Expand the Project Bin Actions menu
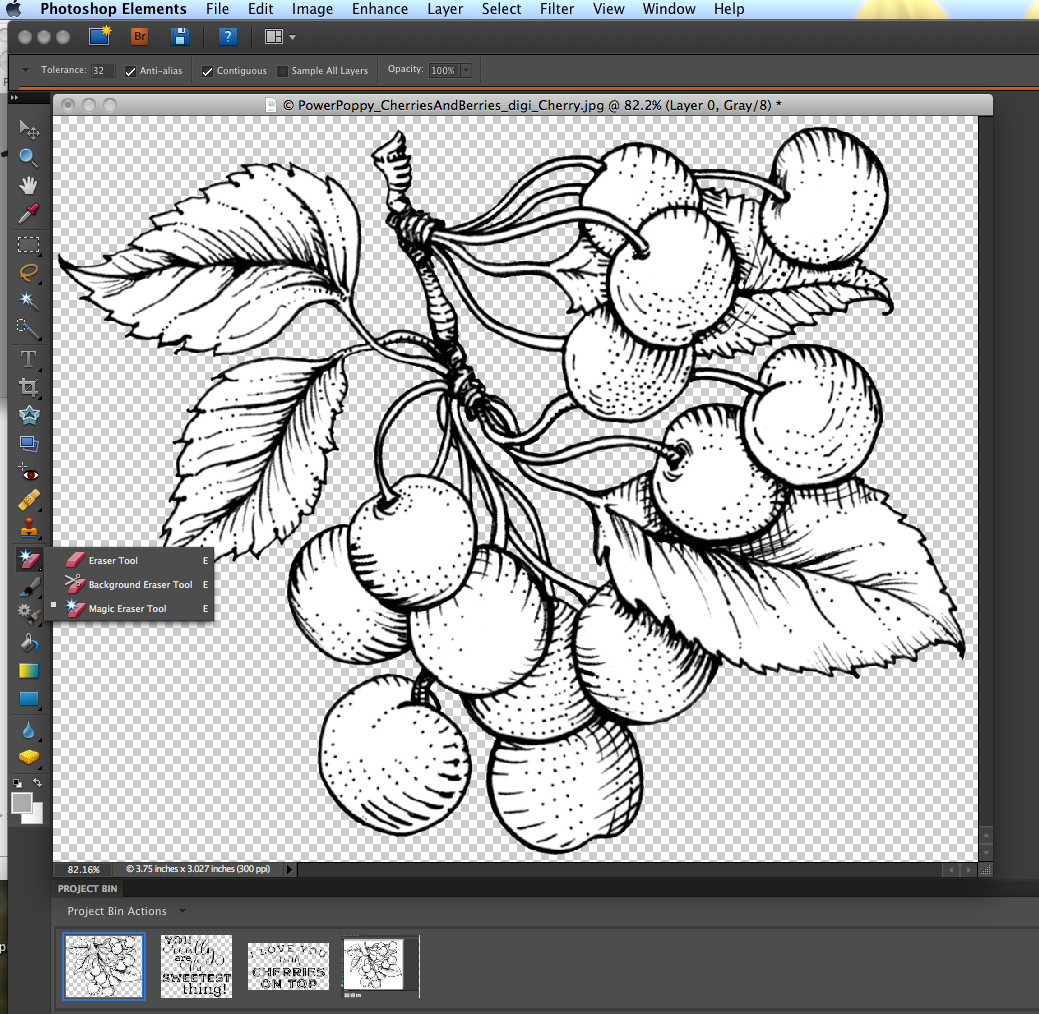The height and width of the screenshot is (1014, 1039). [x=181, y=911]
